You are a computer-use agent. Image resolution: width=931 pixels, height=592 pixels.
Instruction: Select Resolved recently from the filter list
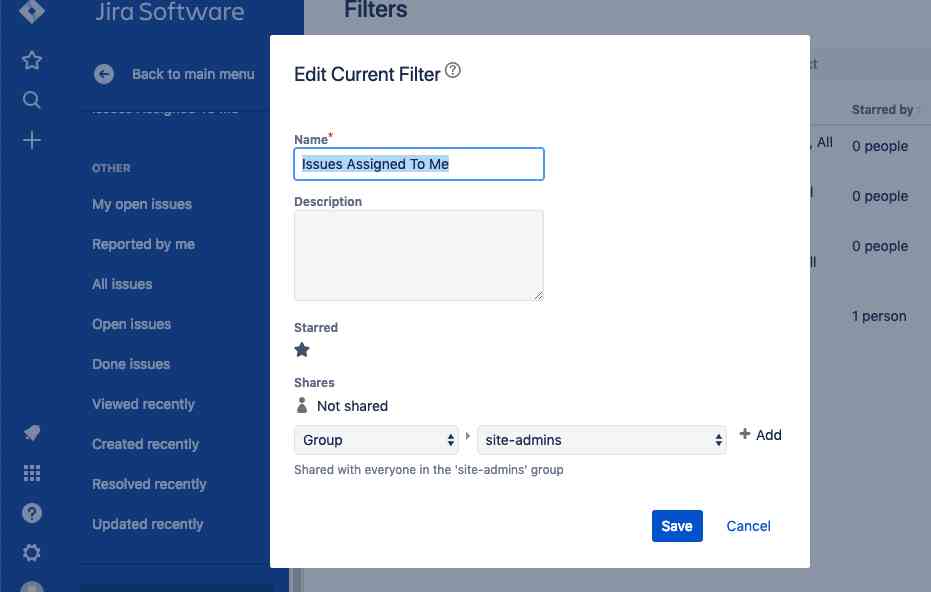pyautogui.click(x=149, y=484)
